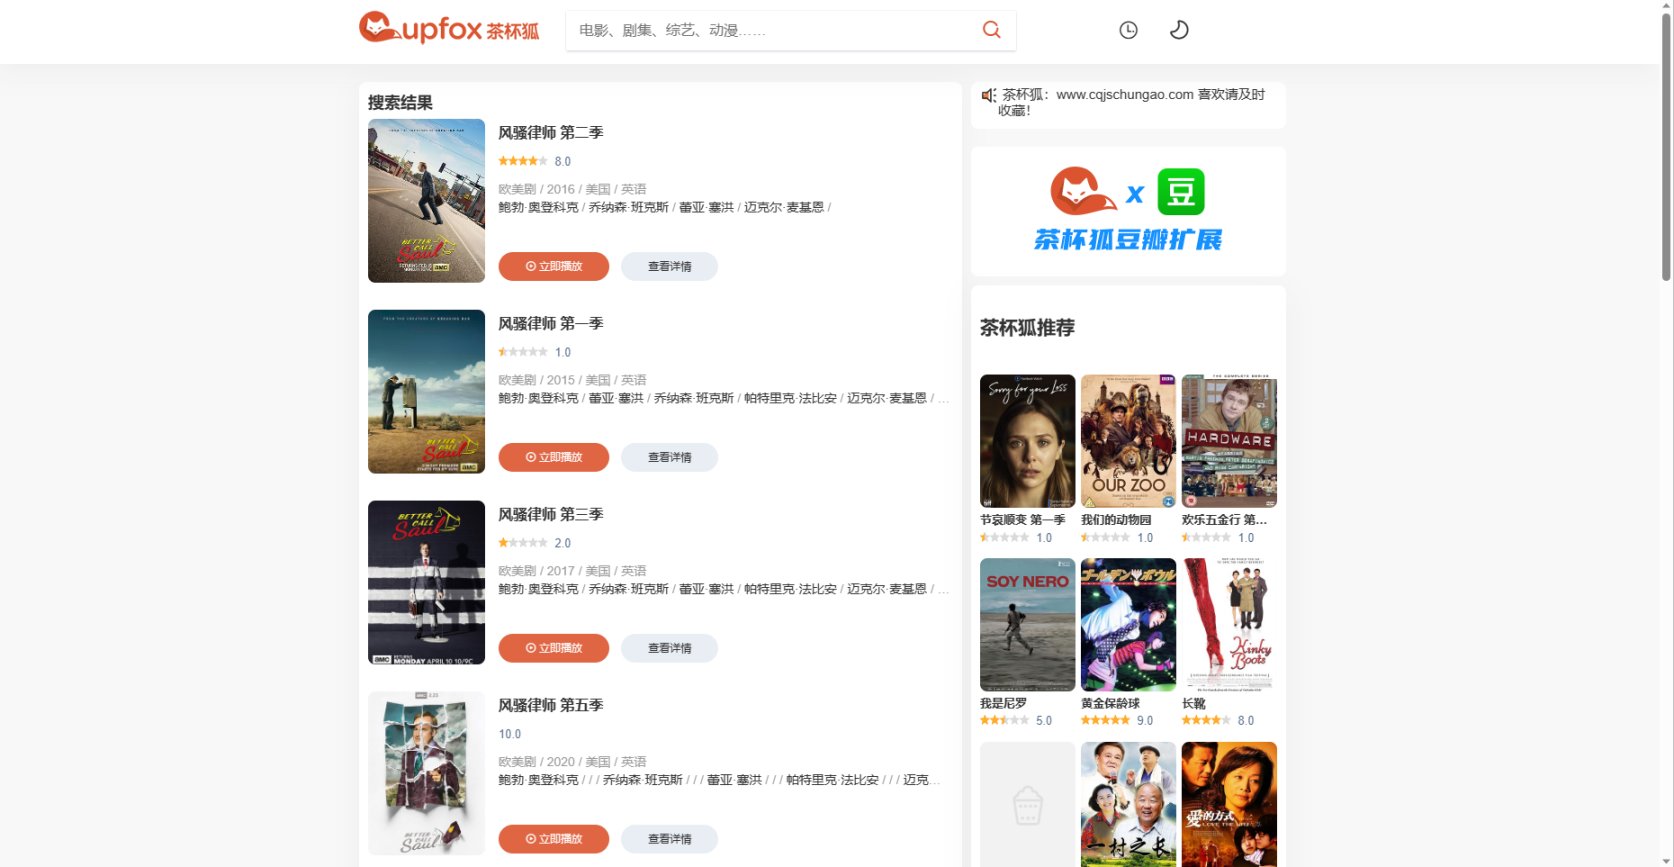The width and height of the screenshot is (1674, 867).
Task: Open 黄金保龄球 recommended poster
Action: click(1128, 625)
